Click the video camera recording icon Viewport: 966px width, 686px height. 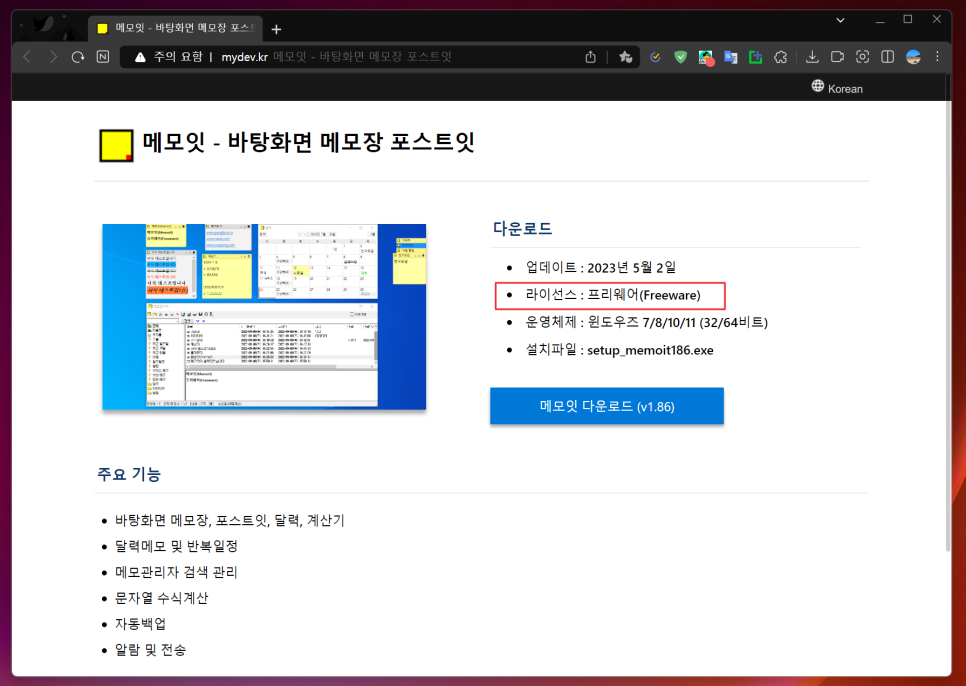[x=837, y=57]
